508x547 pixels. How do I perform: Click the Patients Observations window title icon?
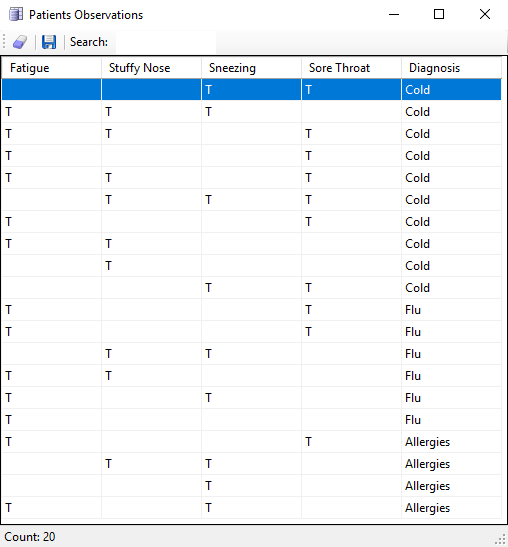click(16, 15)
